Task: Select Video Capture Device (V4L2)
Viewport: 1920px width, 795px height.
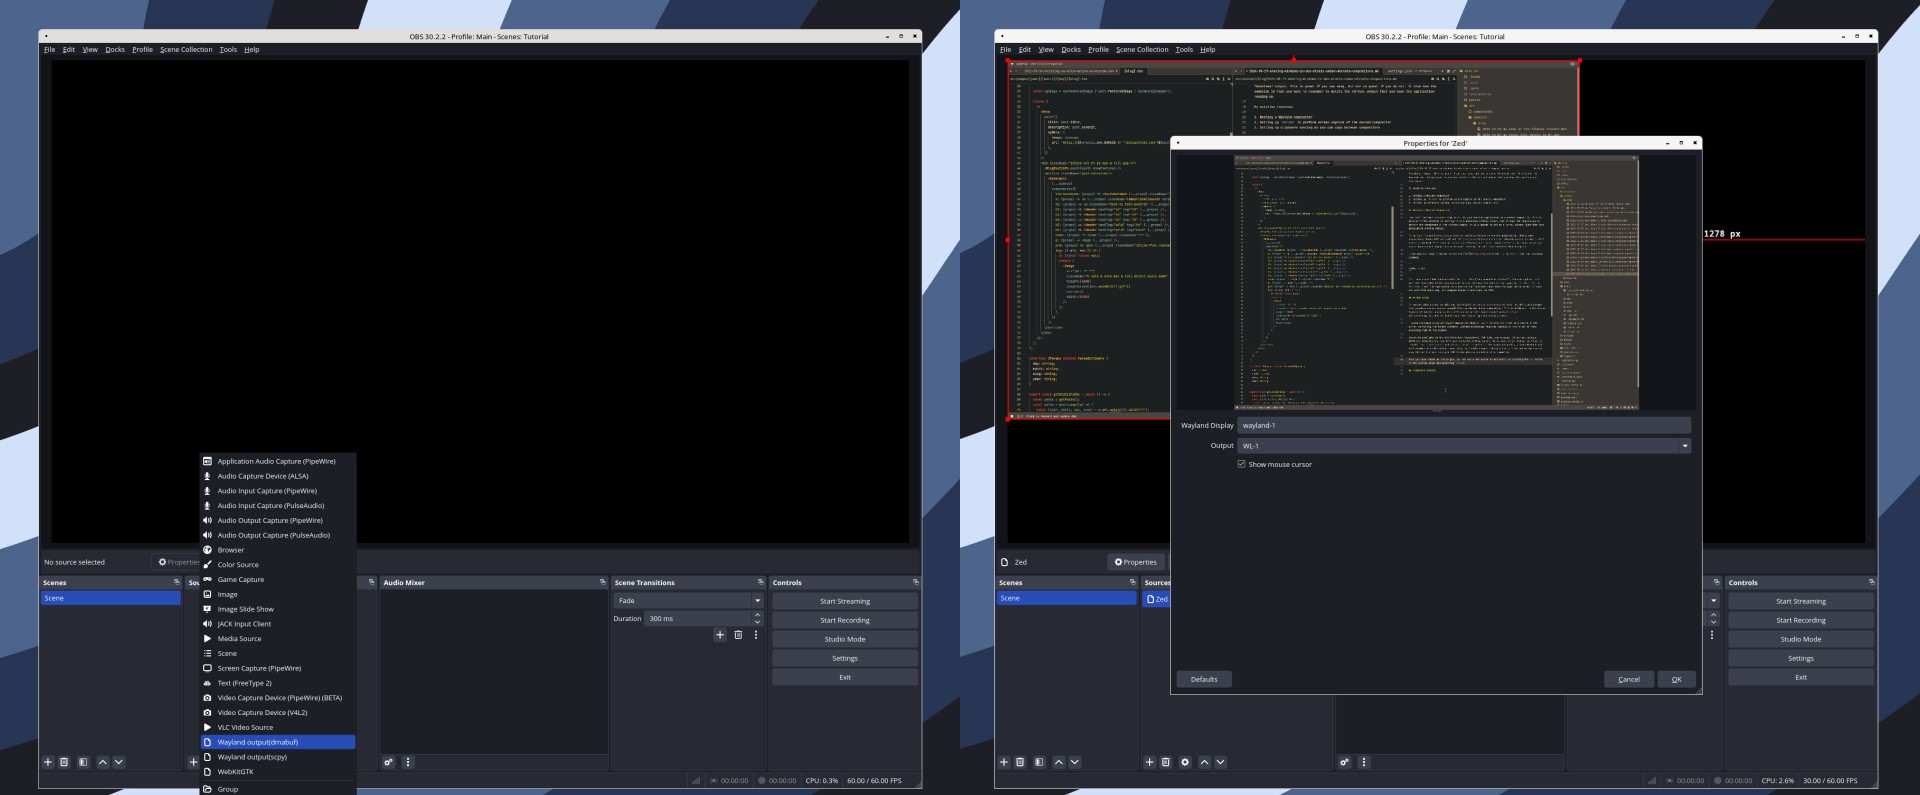Action: click(278, 713)
